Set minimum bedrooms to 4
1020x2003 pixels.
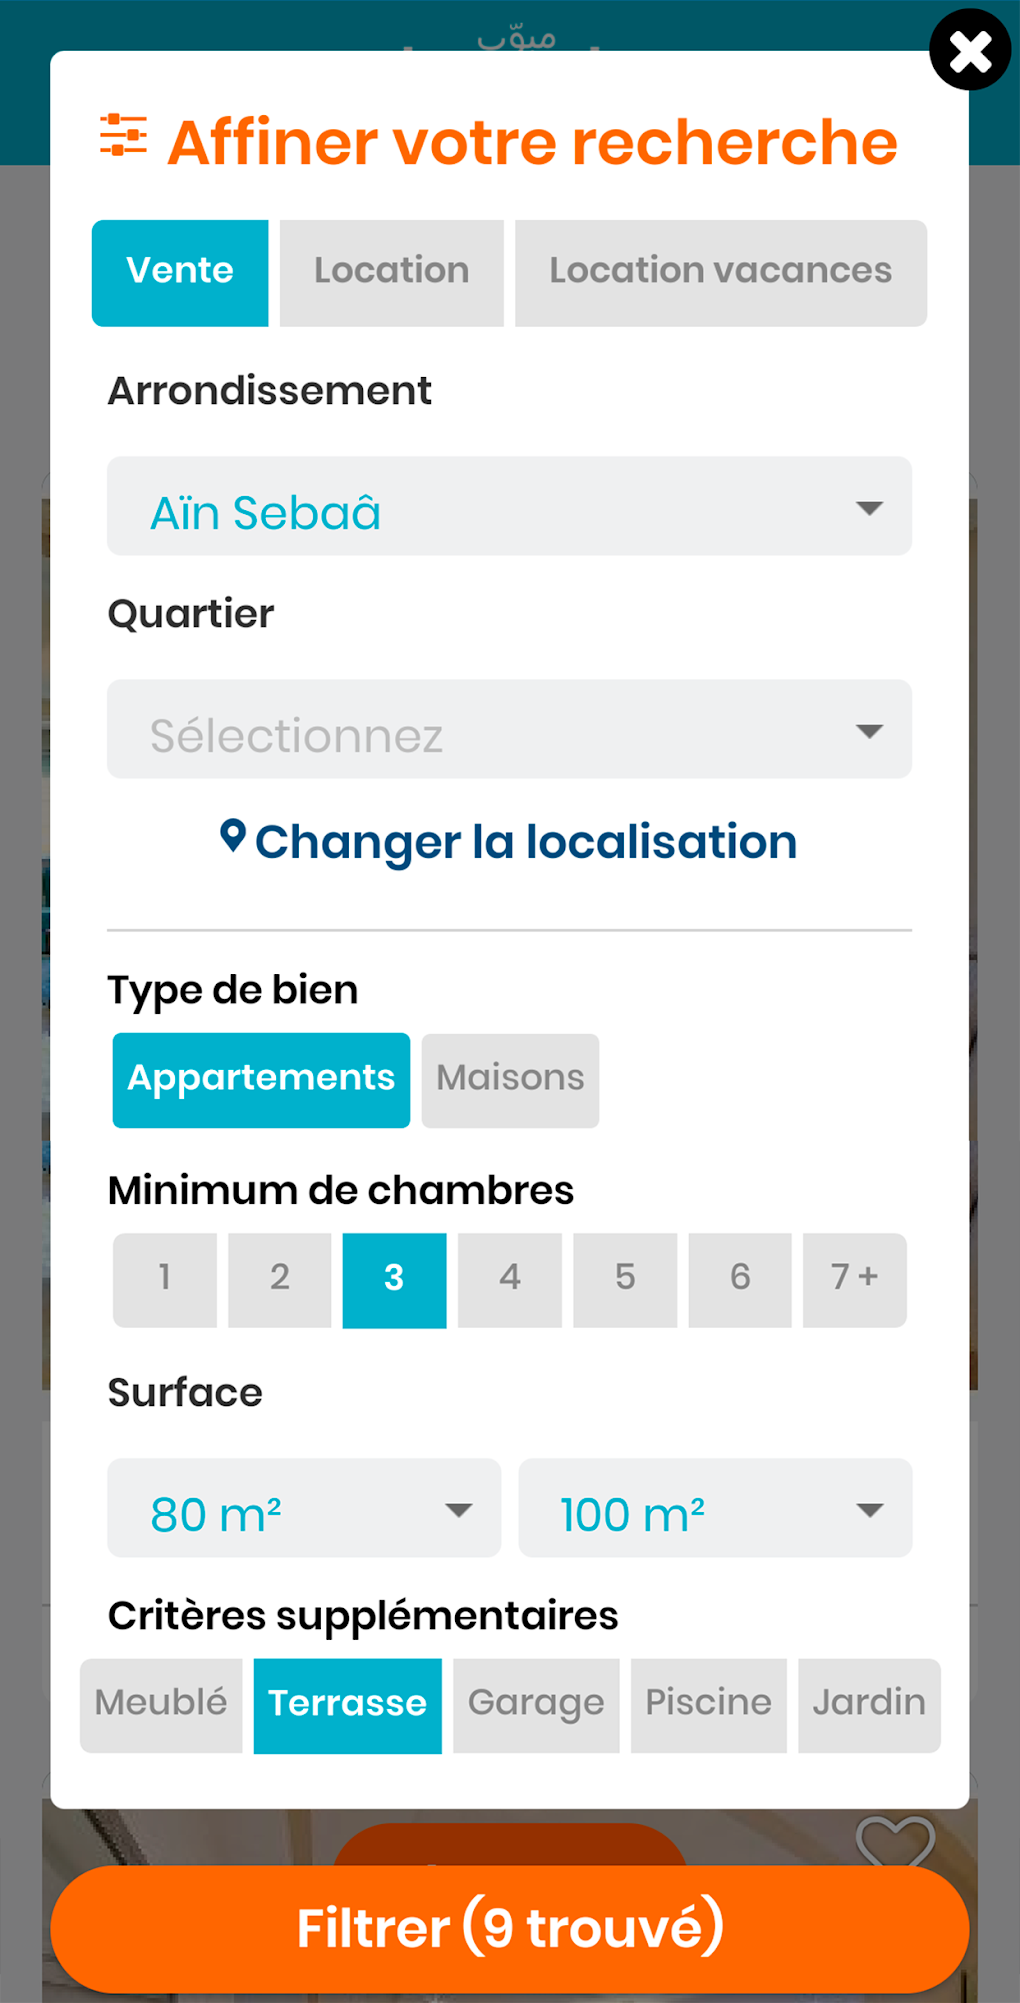pos(510,1280)
